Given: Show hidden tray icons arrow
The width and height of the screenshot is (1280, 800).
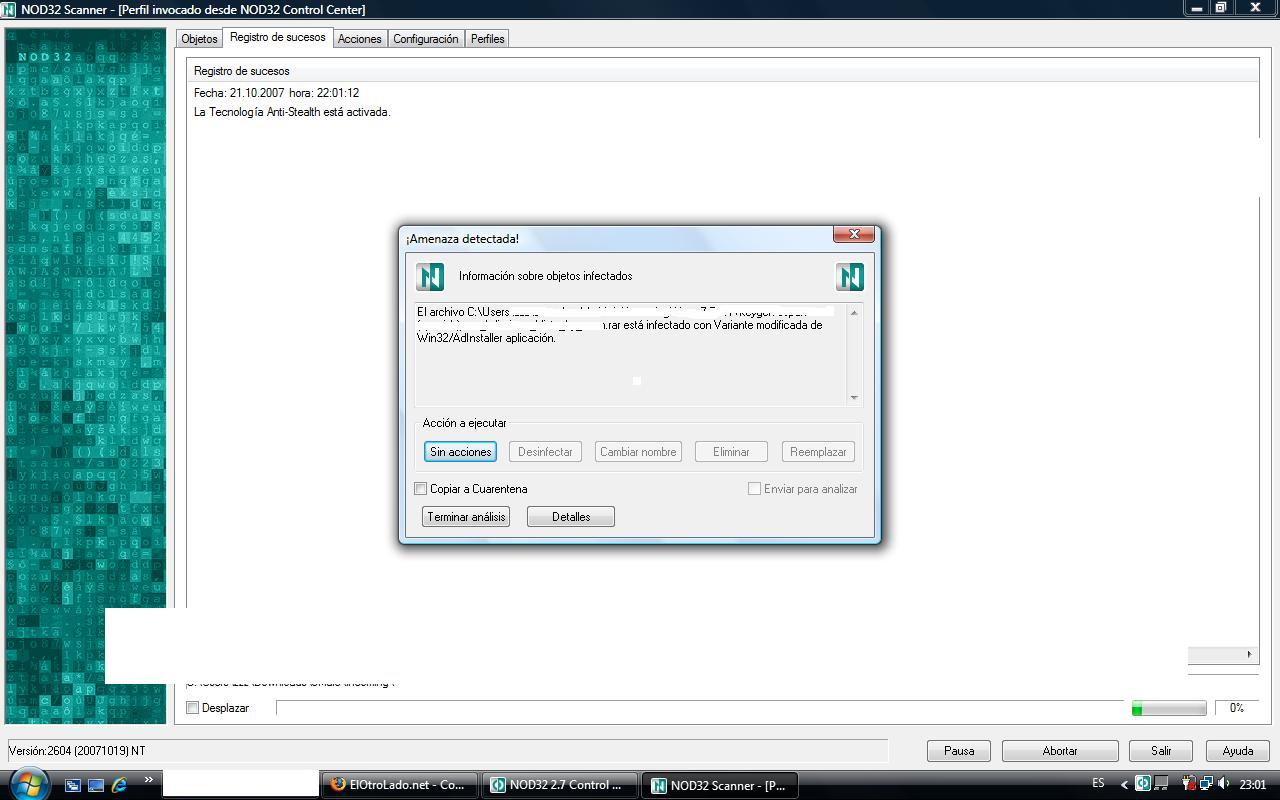Looking at the screenshot, I should click(x=1124, y=785).
